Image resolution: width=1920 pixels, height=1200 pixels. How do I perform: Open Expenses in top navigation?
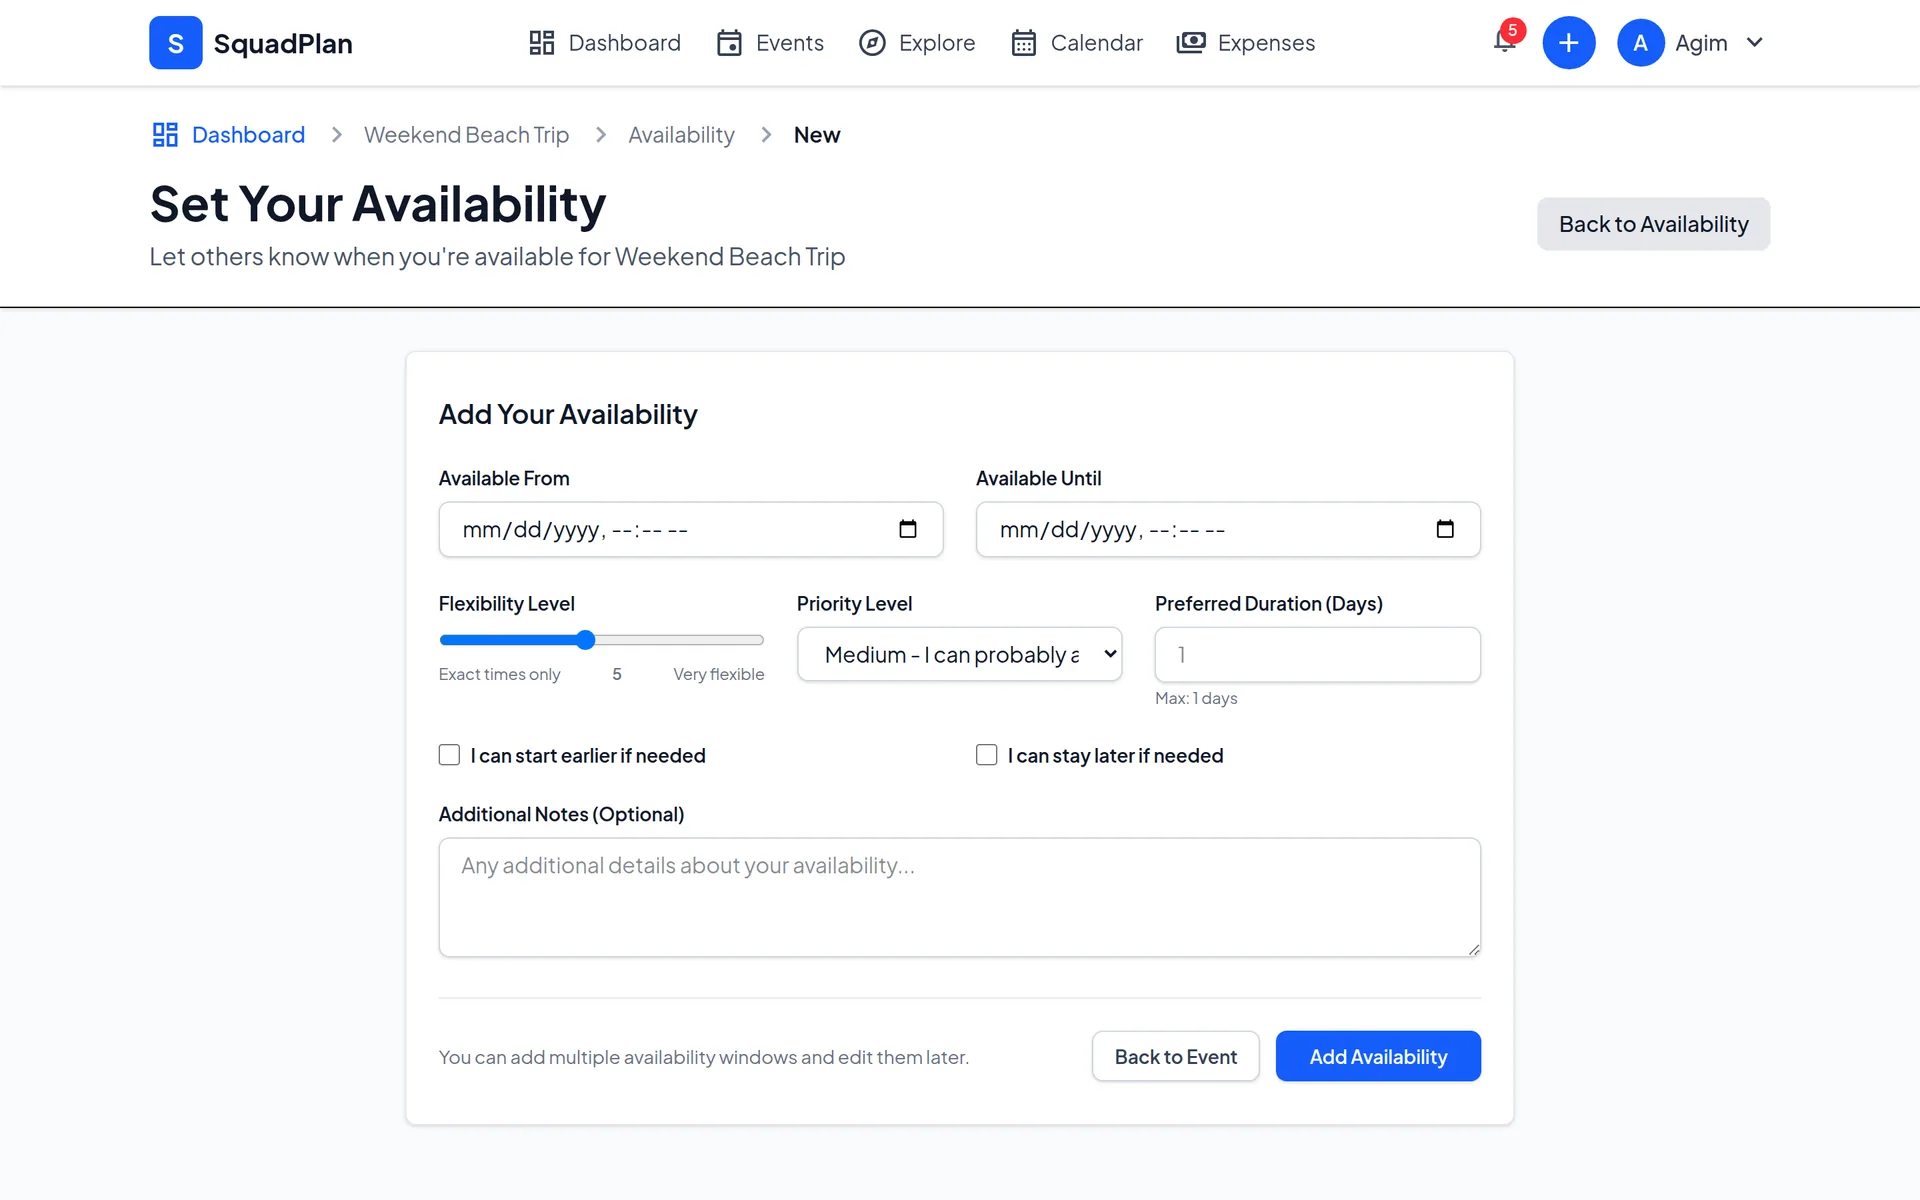pyautogui.click(x=1246, y=43)
